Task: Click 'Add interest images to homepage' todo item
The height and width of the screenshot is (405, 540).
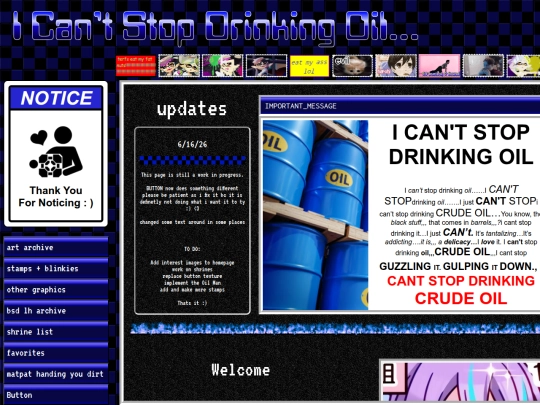Action: pyautogui.click(x=192, y=262)
